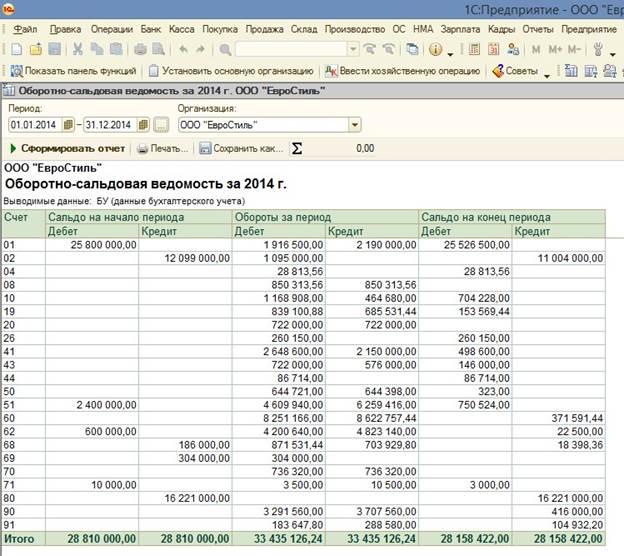Click the sum value field showing 0,00

(x=347, y=148)
